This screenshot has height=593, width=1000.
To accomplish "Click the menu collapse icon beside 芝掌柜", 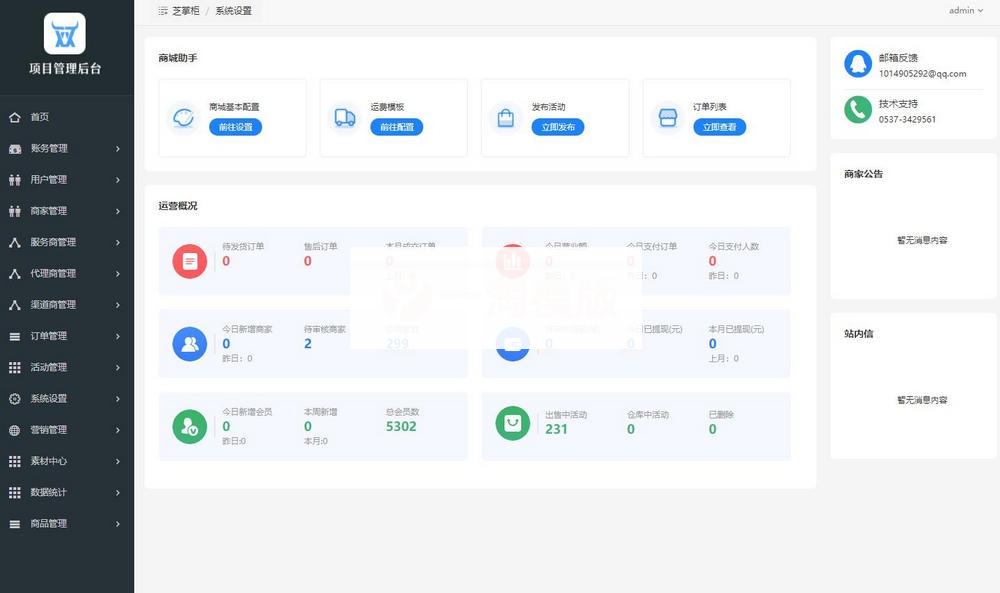I will pos(163,11).
